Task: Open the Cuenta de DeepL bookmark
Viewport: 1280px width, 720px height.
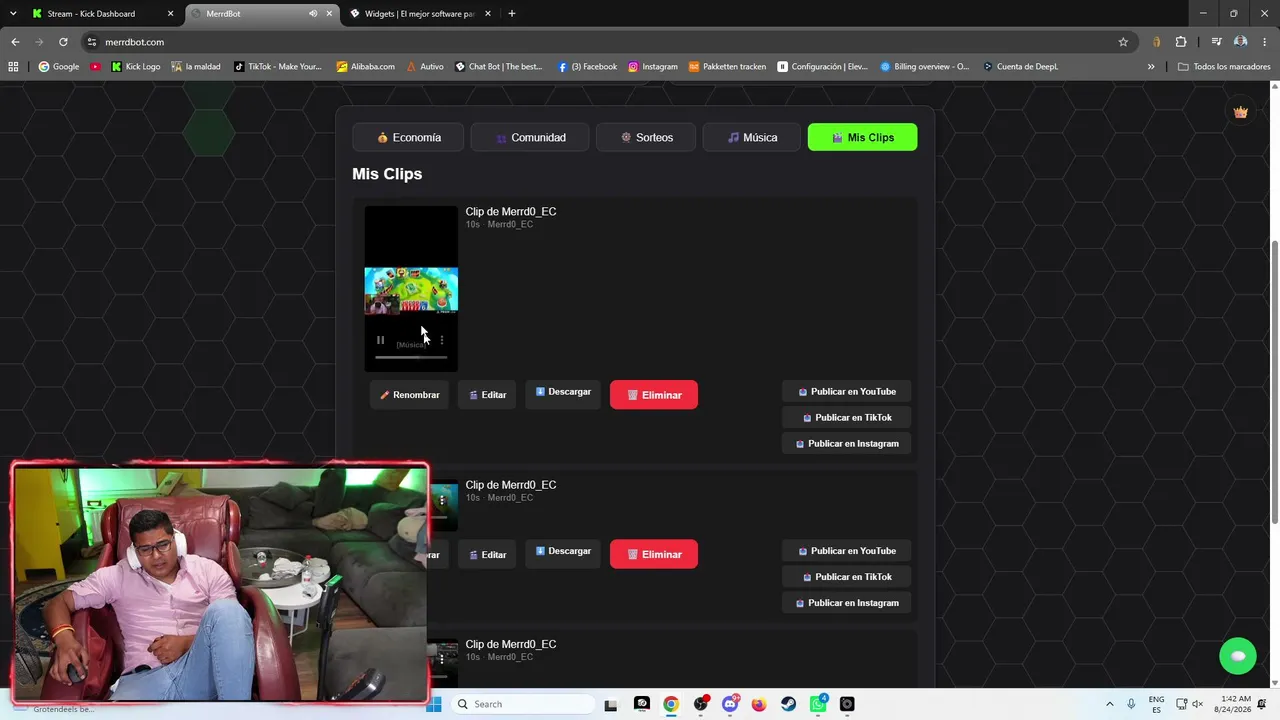Action: (1020, 67)
